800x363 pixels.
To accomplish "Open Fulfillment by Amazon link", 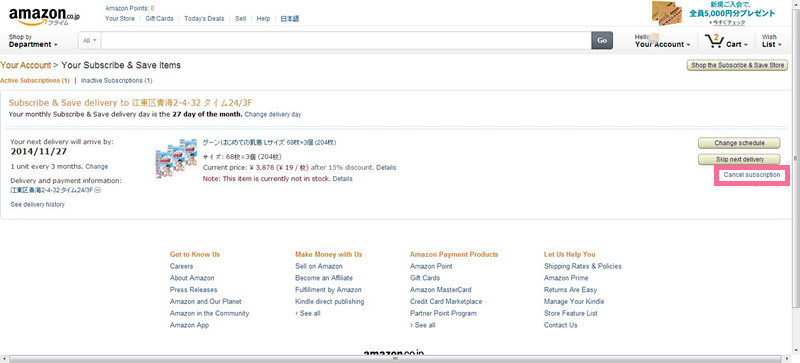I will [328, 289].
